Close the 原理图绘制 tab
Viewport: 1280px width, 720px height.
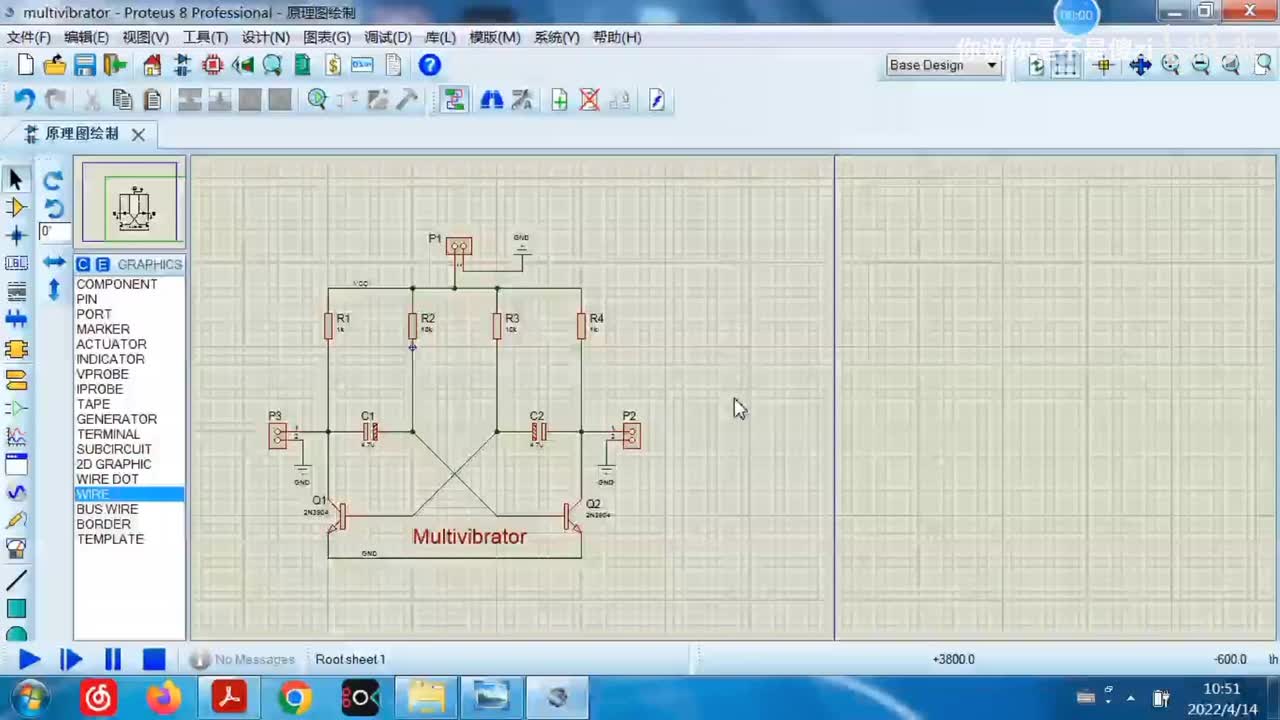(x=138, y=134)
